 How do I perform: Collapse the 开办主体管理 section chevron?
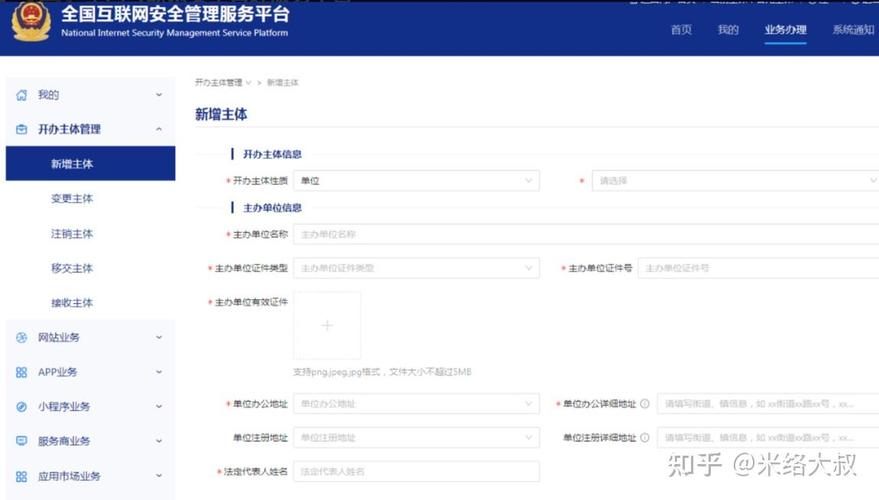(x=159, y=129)
